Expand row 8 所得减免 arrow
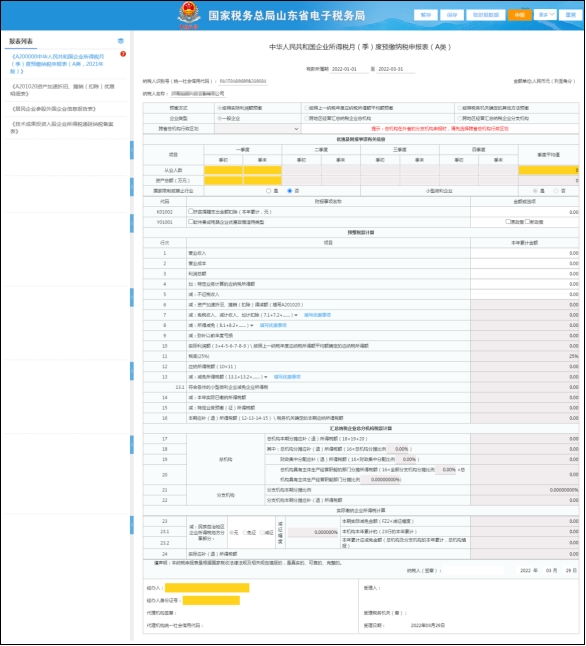 point(252,325)
